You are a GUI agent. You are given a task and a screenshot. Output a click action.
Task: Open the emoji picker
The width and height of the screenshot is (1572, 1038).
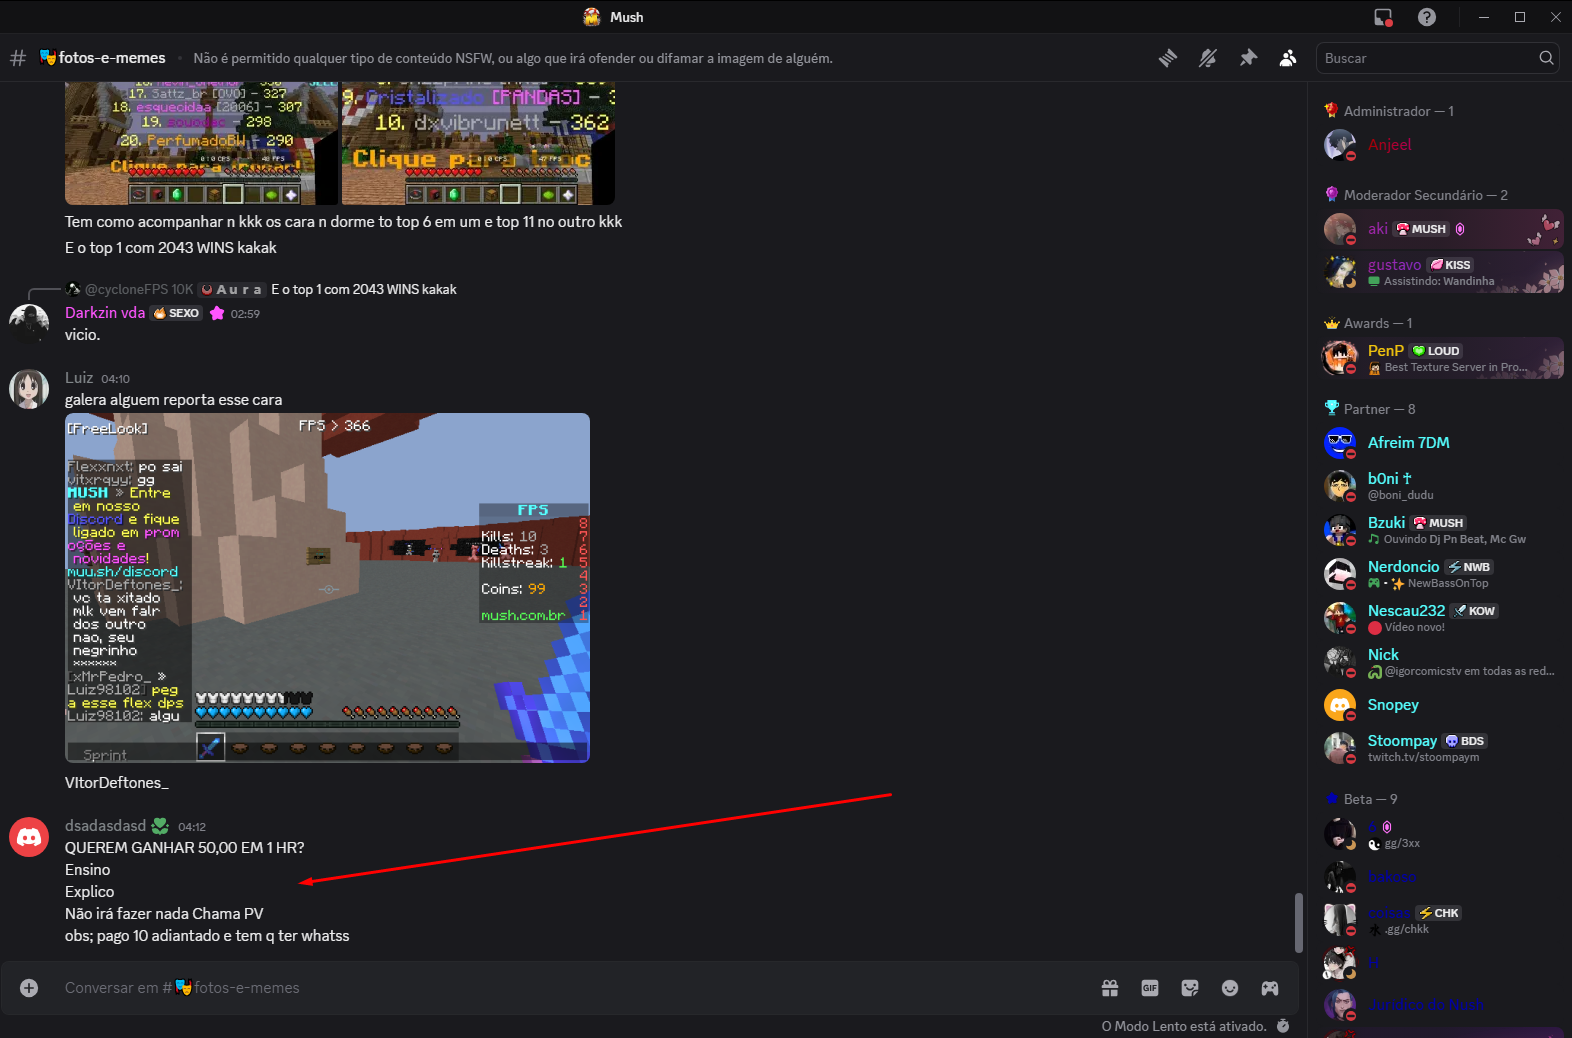click(1230, 988)
